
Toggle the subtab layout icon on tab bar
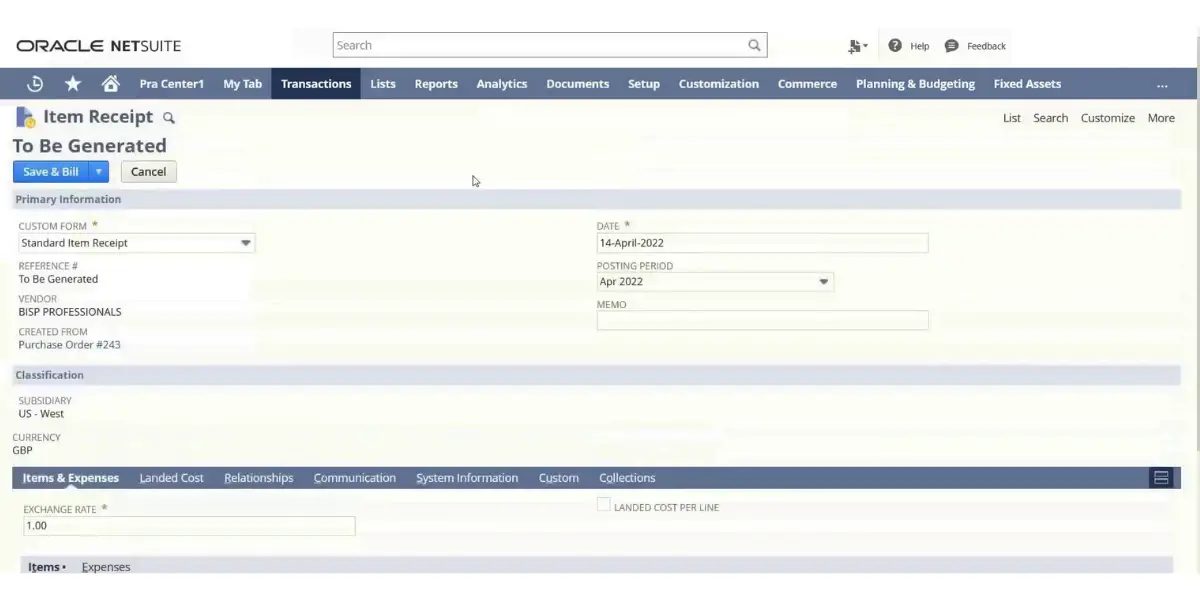click(x=1161, y=478)
